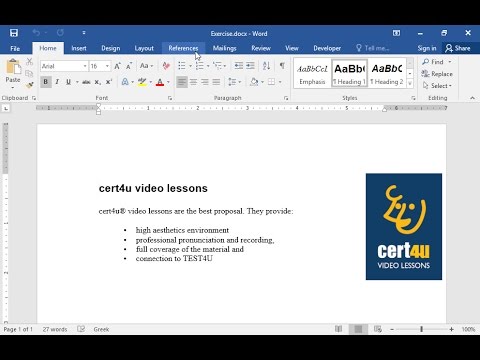
Task: Click the zoom slider handle
Action: [421, 329]
